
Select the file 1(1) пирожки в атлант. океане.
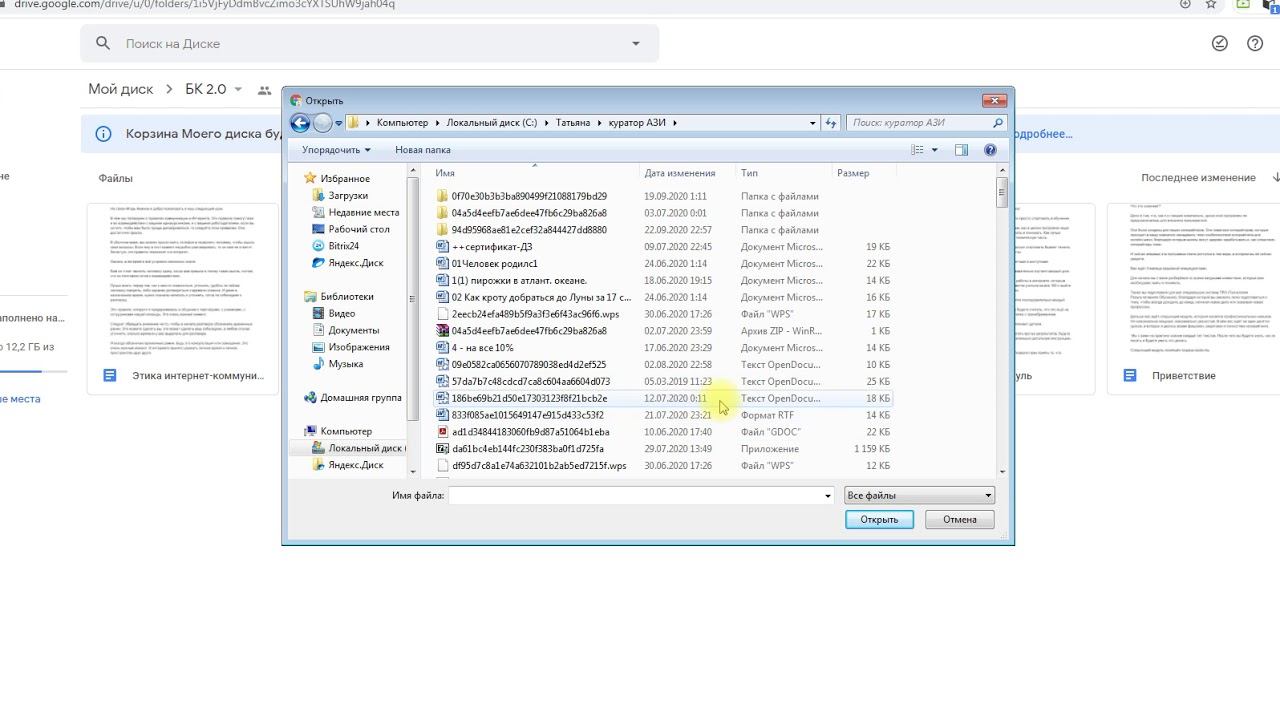click(x=519, y=280)
